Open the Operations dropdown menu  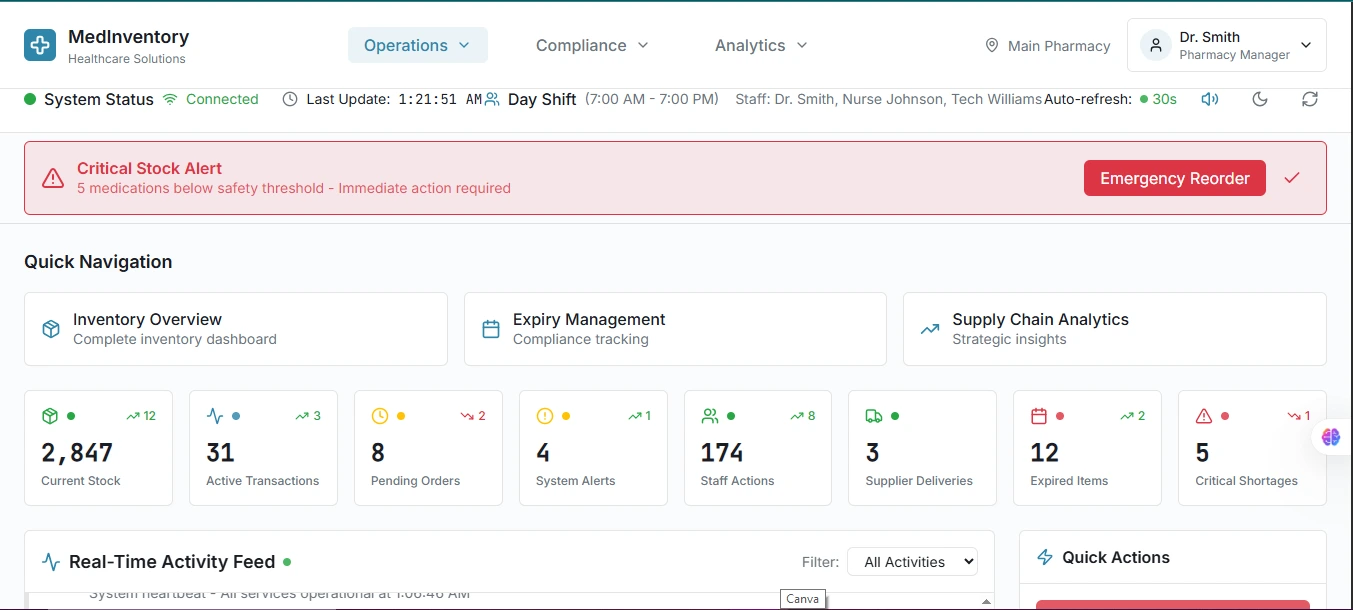(x=417, y=45)
